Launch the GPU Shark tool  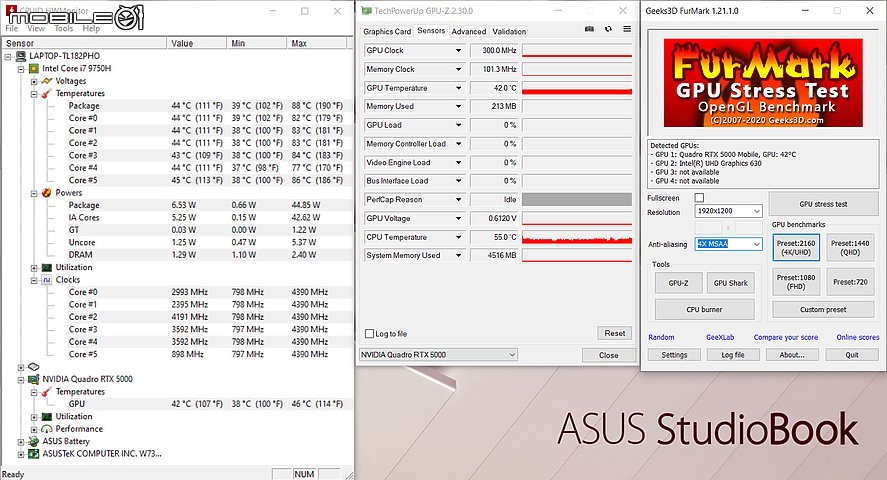click(730, 283)
